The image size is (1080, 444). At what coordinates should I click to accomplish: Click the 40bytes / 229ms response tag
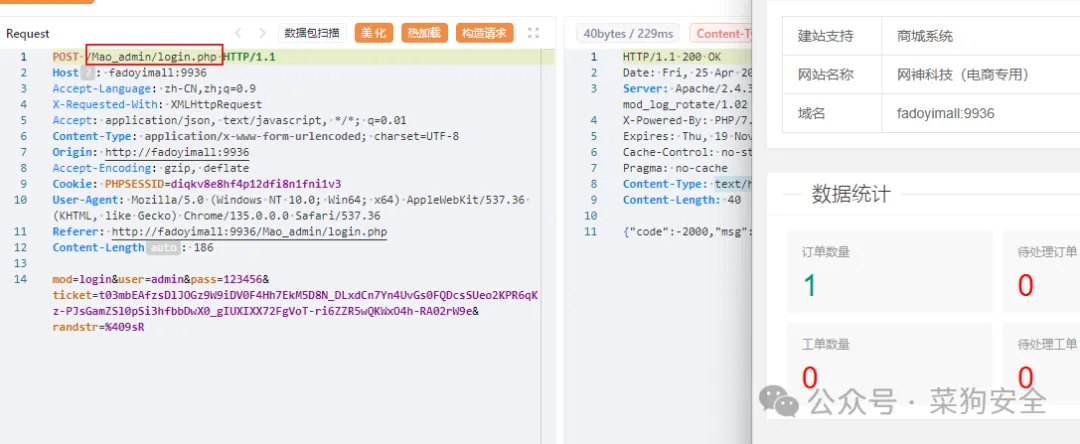point(627,33)
